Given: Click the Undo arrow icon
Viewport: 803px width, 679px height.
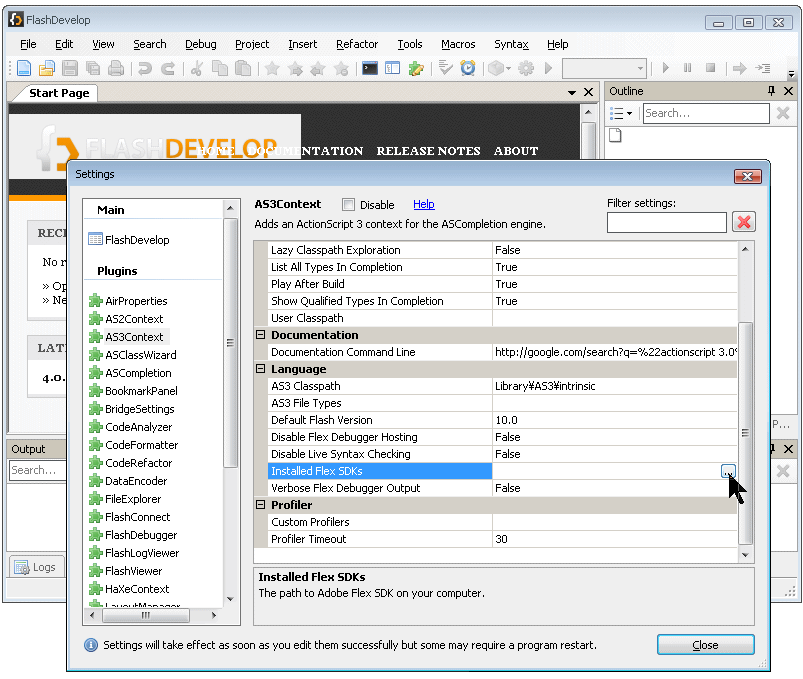Looking at the screenshot, I should [145, 68].
